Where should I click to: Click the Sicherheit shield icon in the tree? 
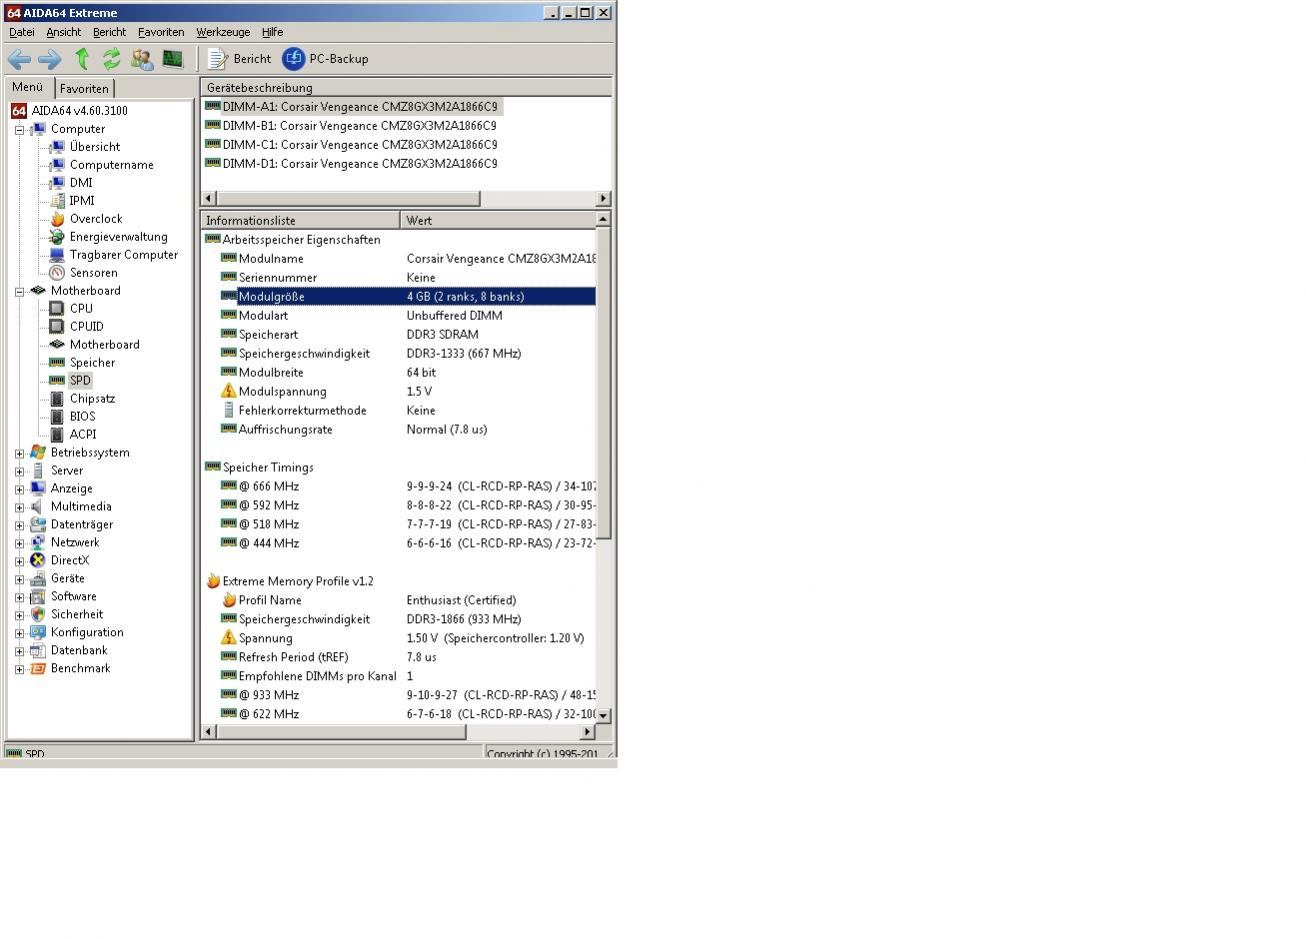[38, 615]
